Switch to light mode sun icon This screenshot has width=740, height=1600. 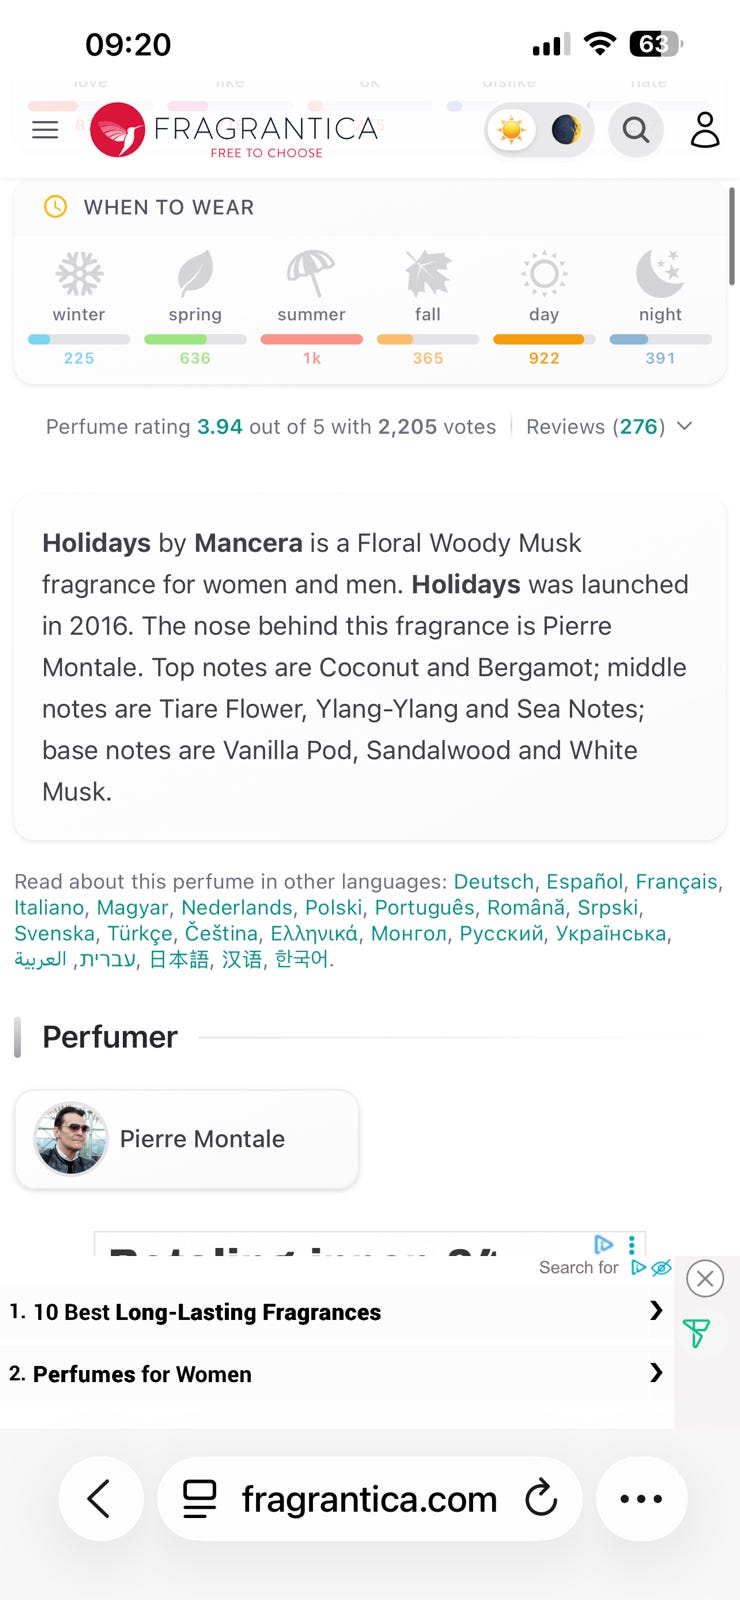click(x=512, y=130)
